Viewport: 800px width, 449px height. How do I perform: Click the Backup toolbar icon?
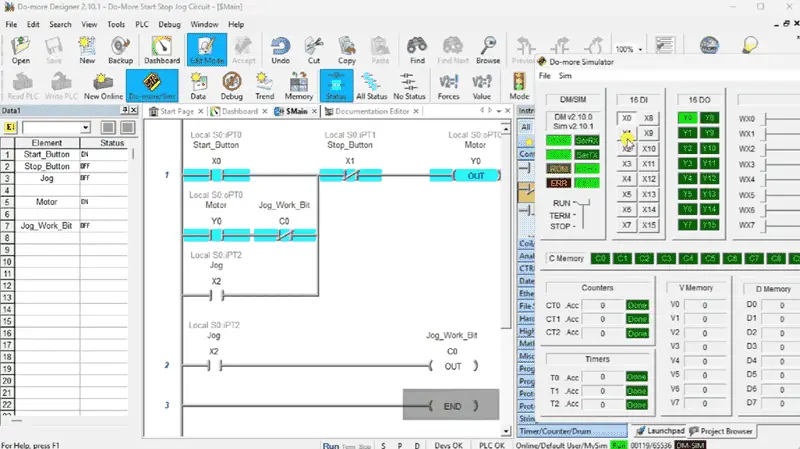tap(120, 50)
